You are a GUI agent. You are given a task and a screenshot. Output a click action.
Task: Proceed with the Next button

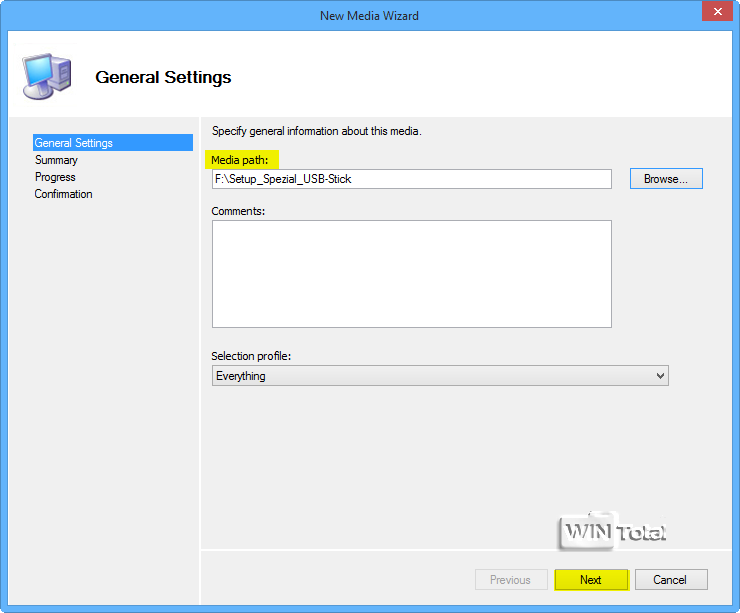(591, 580)
